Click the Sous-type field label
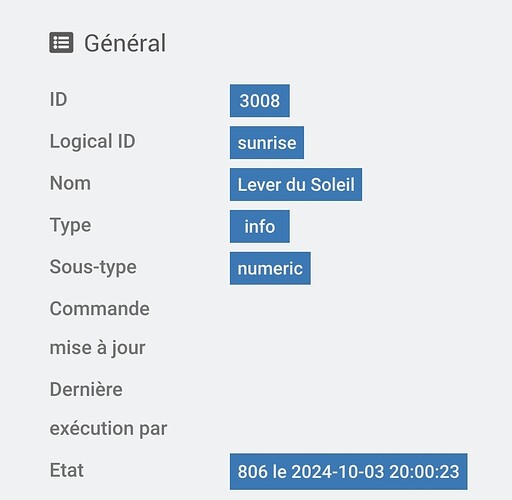The height and width of the screenshot is (500, 512). 93,267
